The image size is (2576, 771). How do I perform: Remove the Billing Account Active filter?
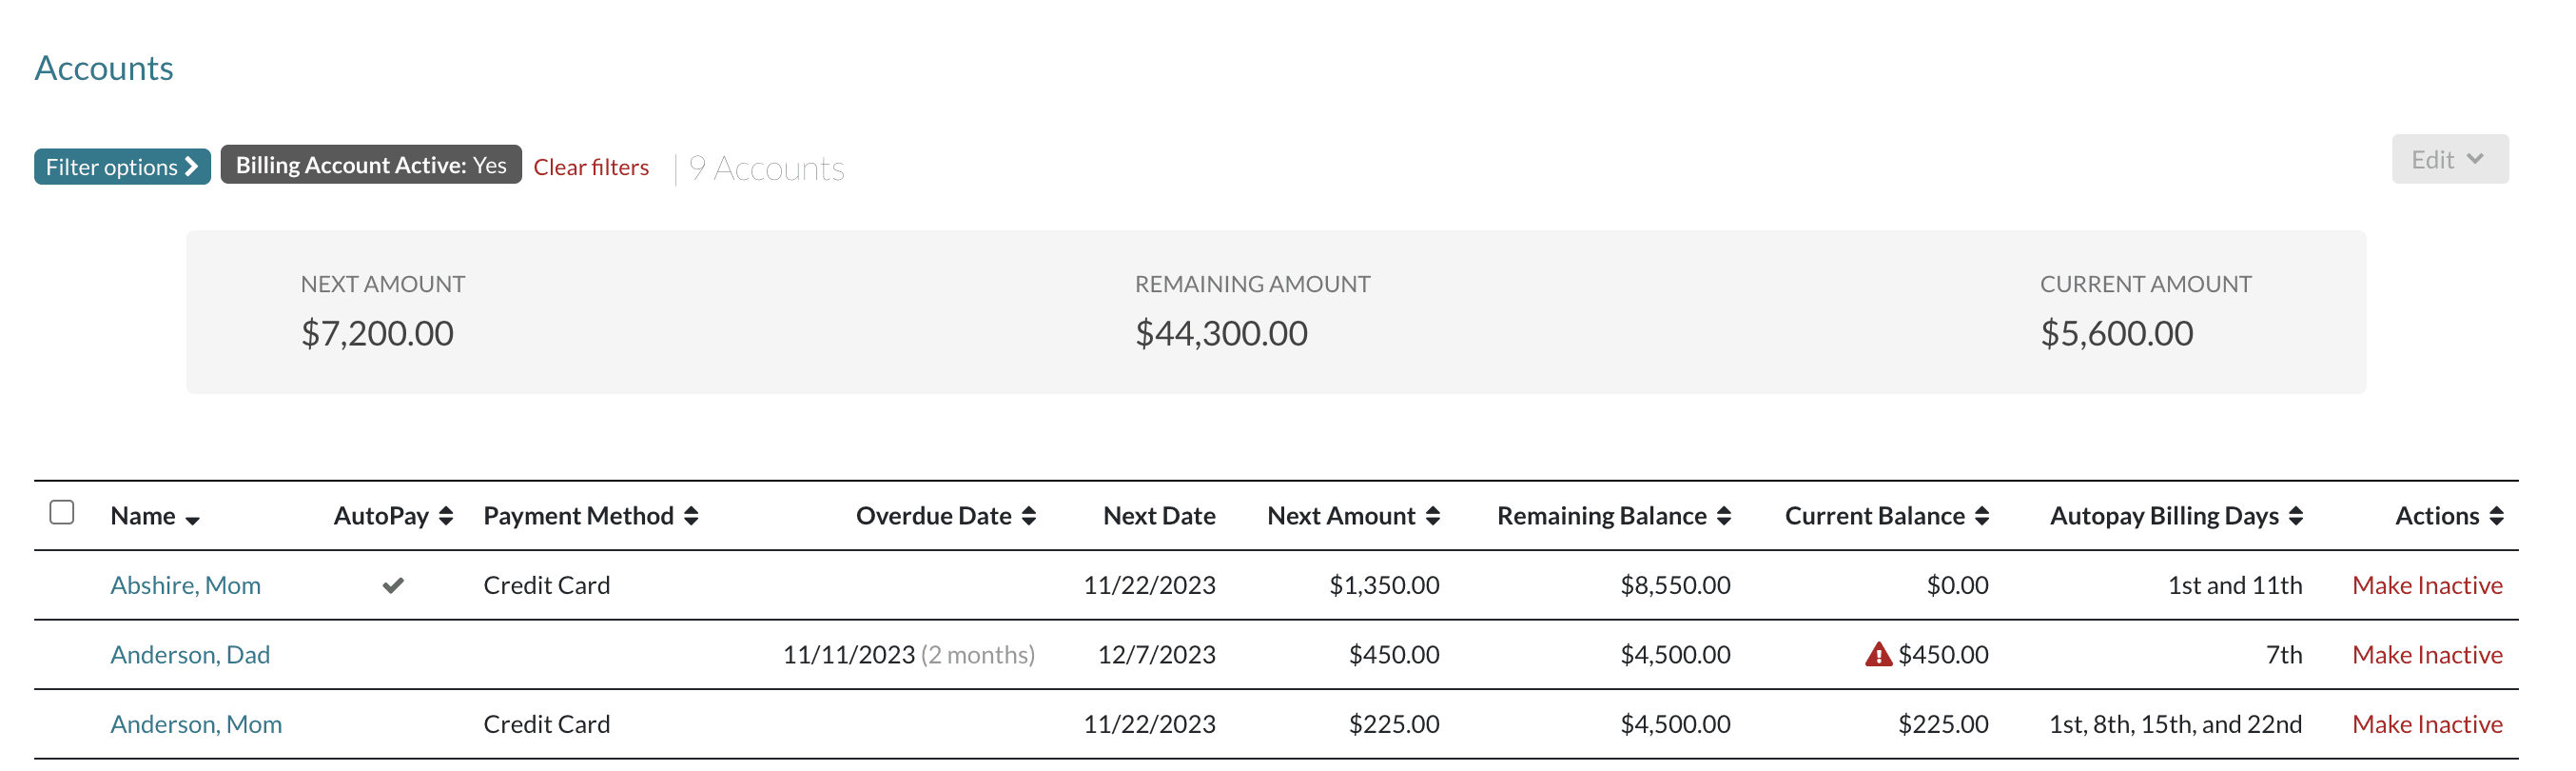click(370, 164)
